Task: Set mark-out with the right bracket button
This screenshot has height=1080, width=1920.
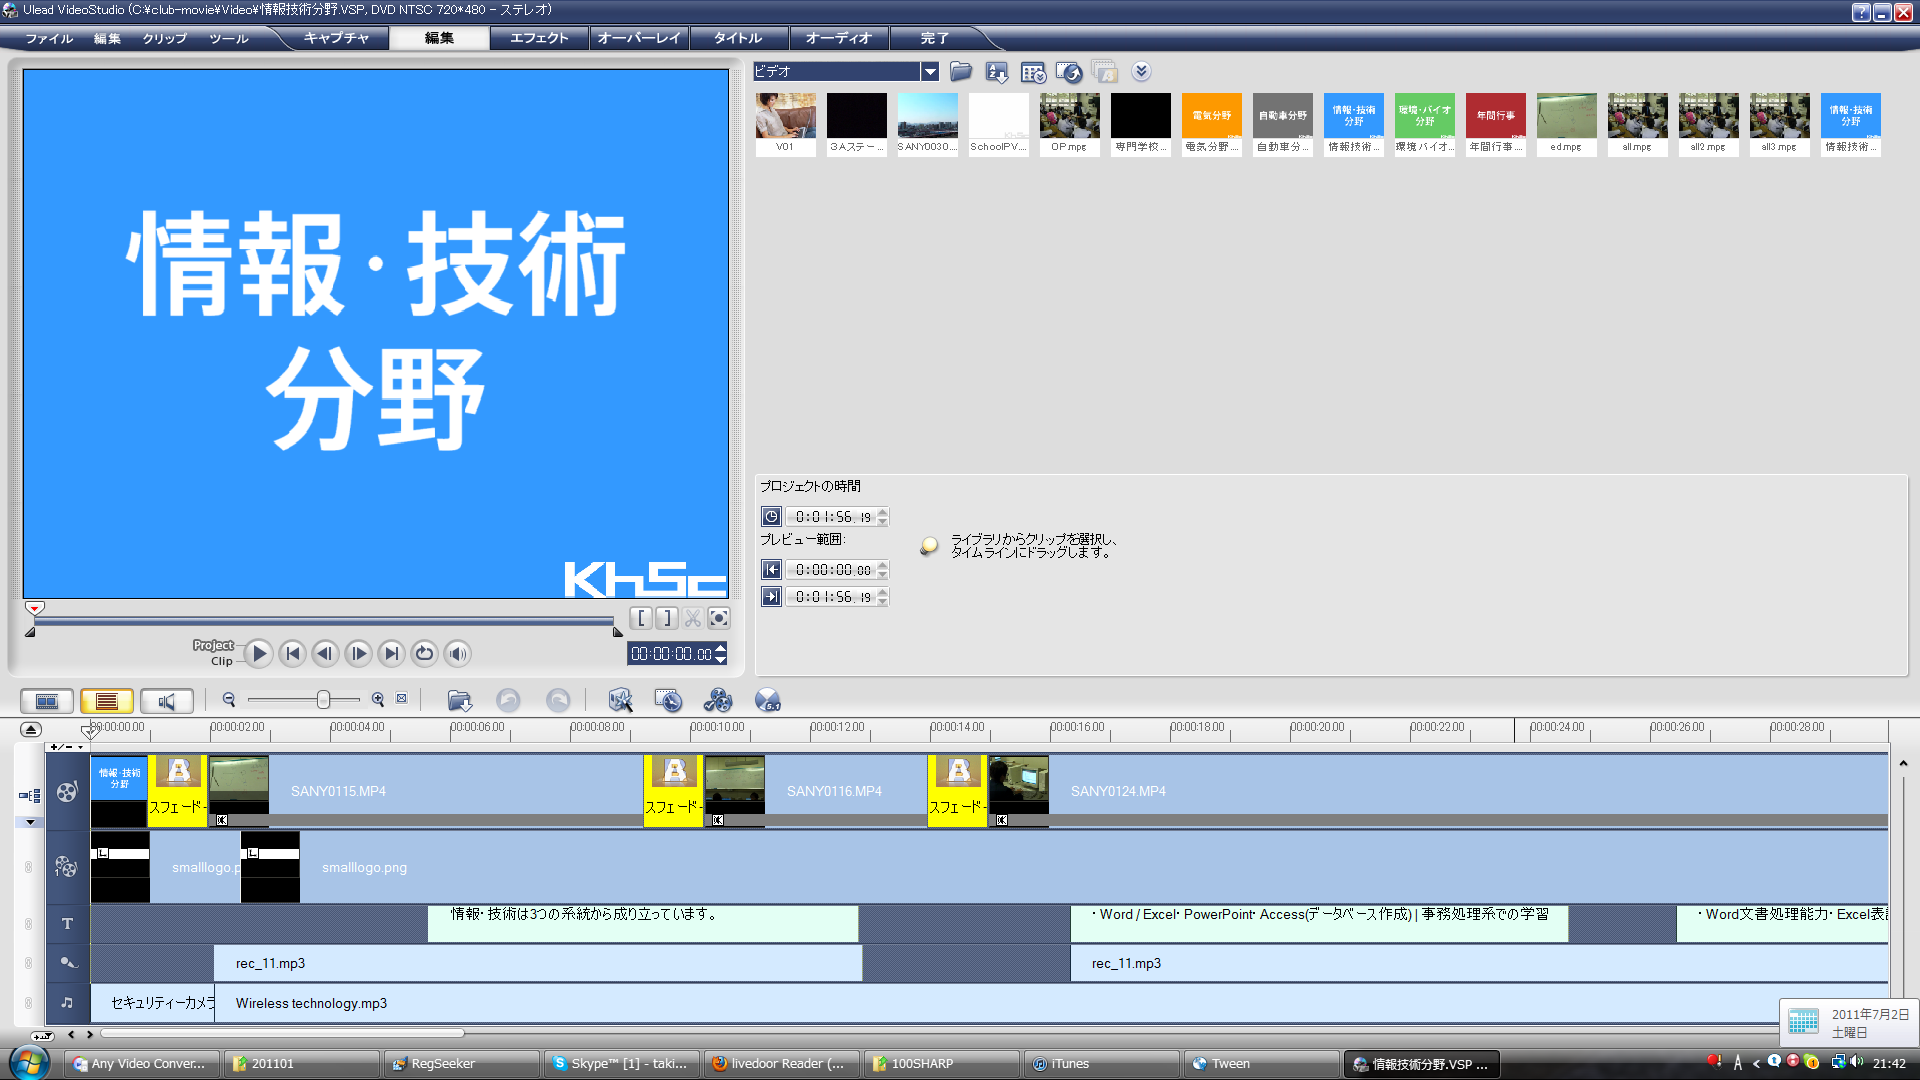Action: tap(667, 618)
